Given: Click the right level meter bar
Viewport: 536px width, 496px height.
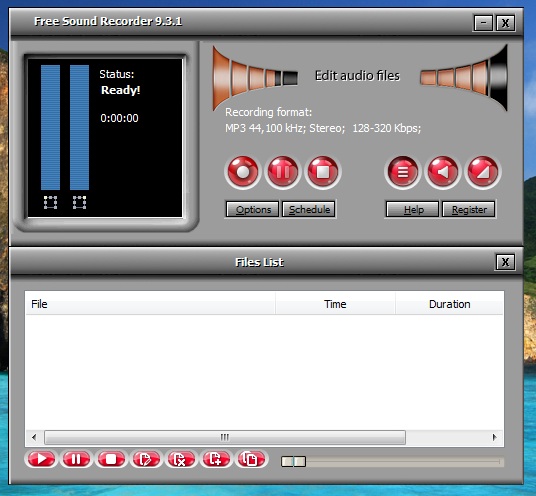Looking at the screenshot, I should pos(79,127).
